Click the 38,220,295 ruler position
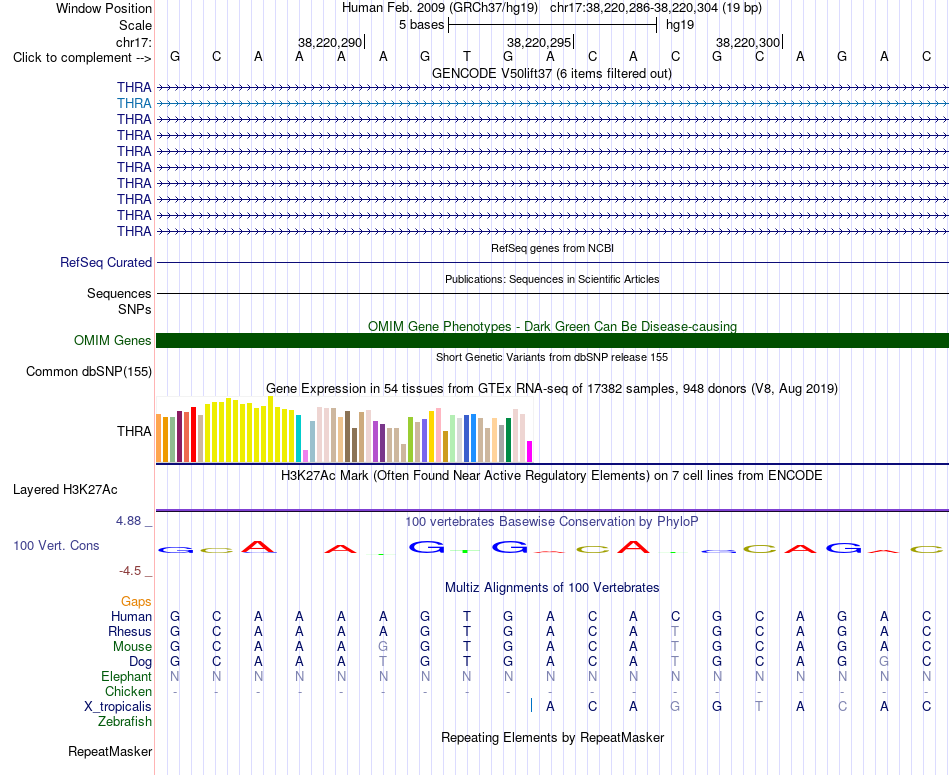This screenshot has width=950, height=775. point(539,42)
